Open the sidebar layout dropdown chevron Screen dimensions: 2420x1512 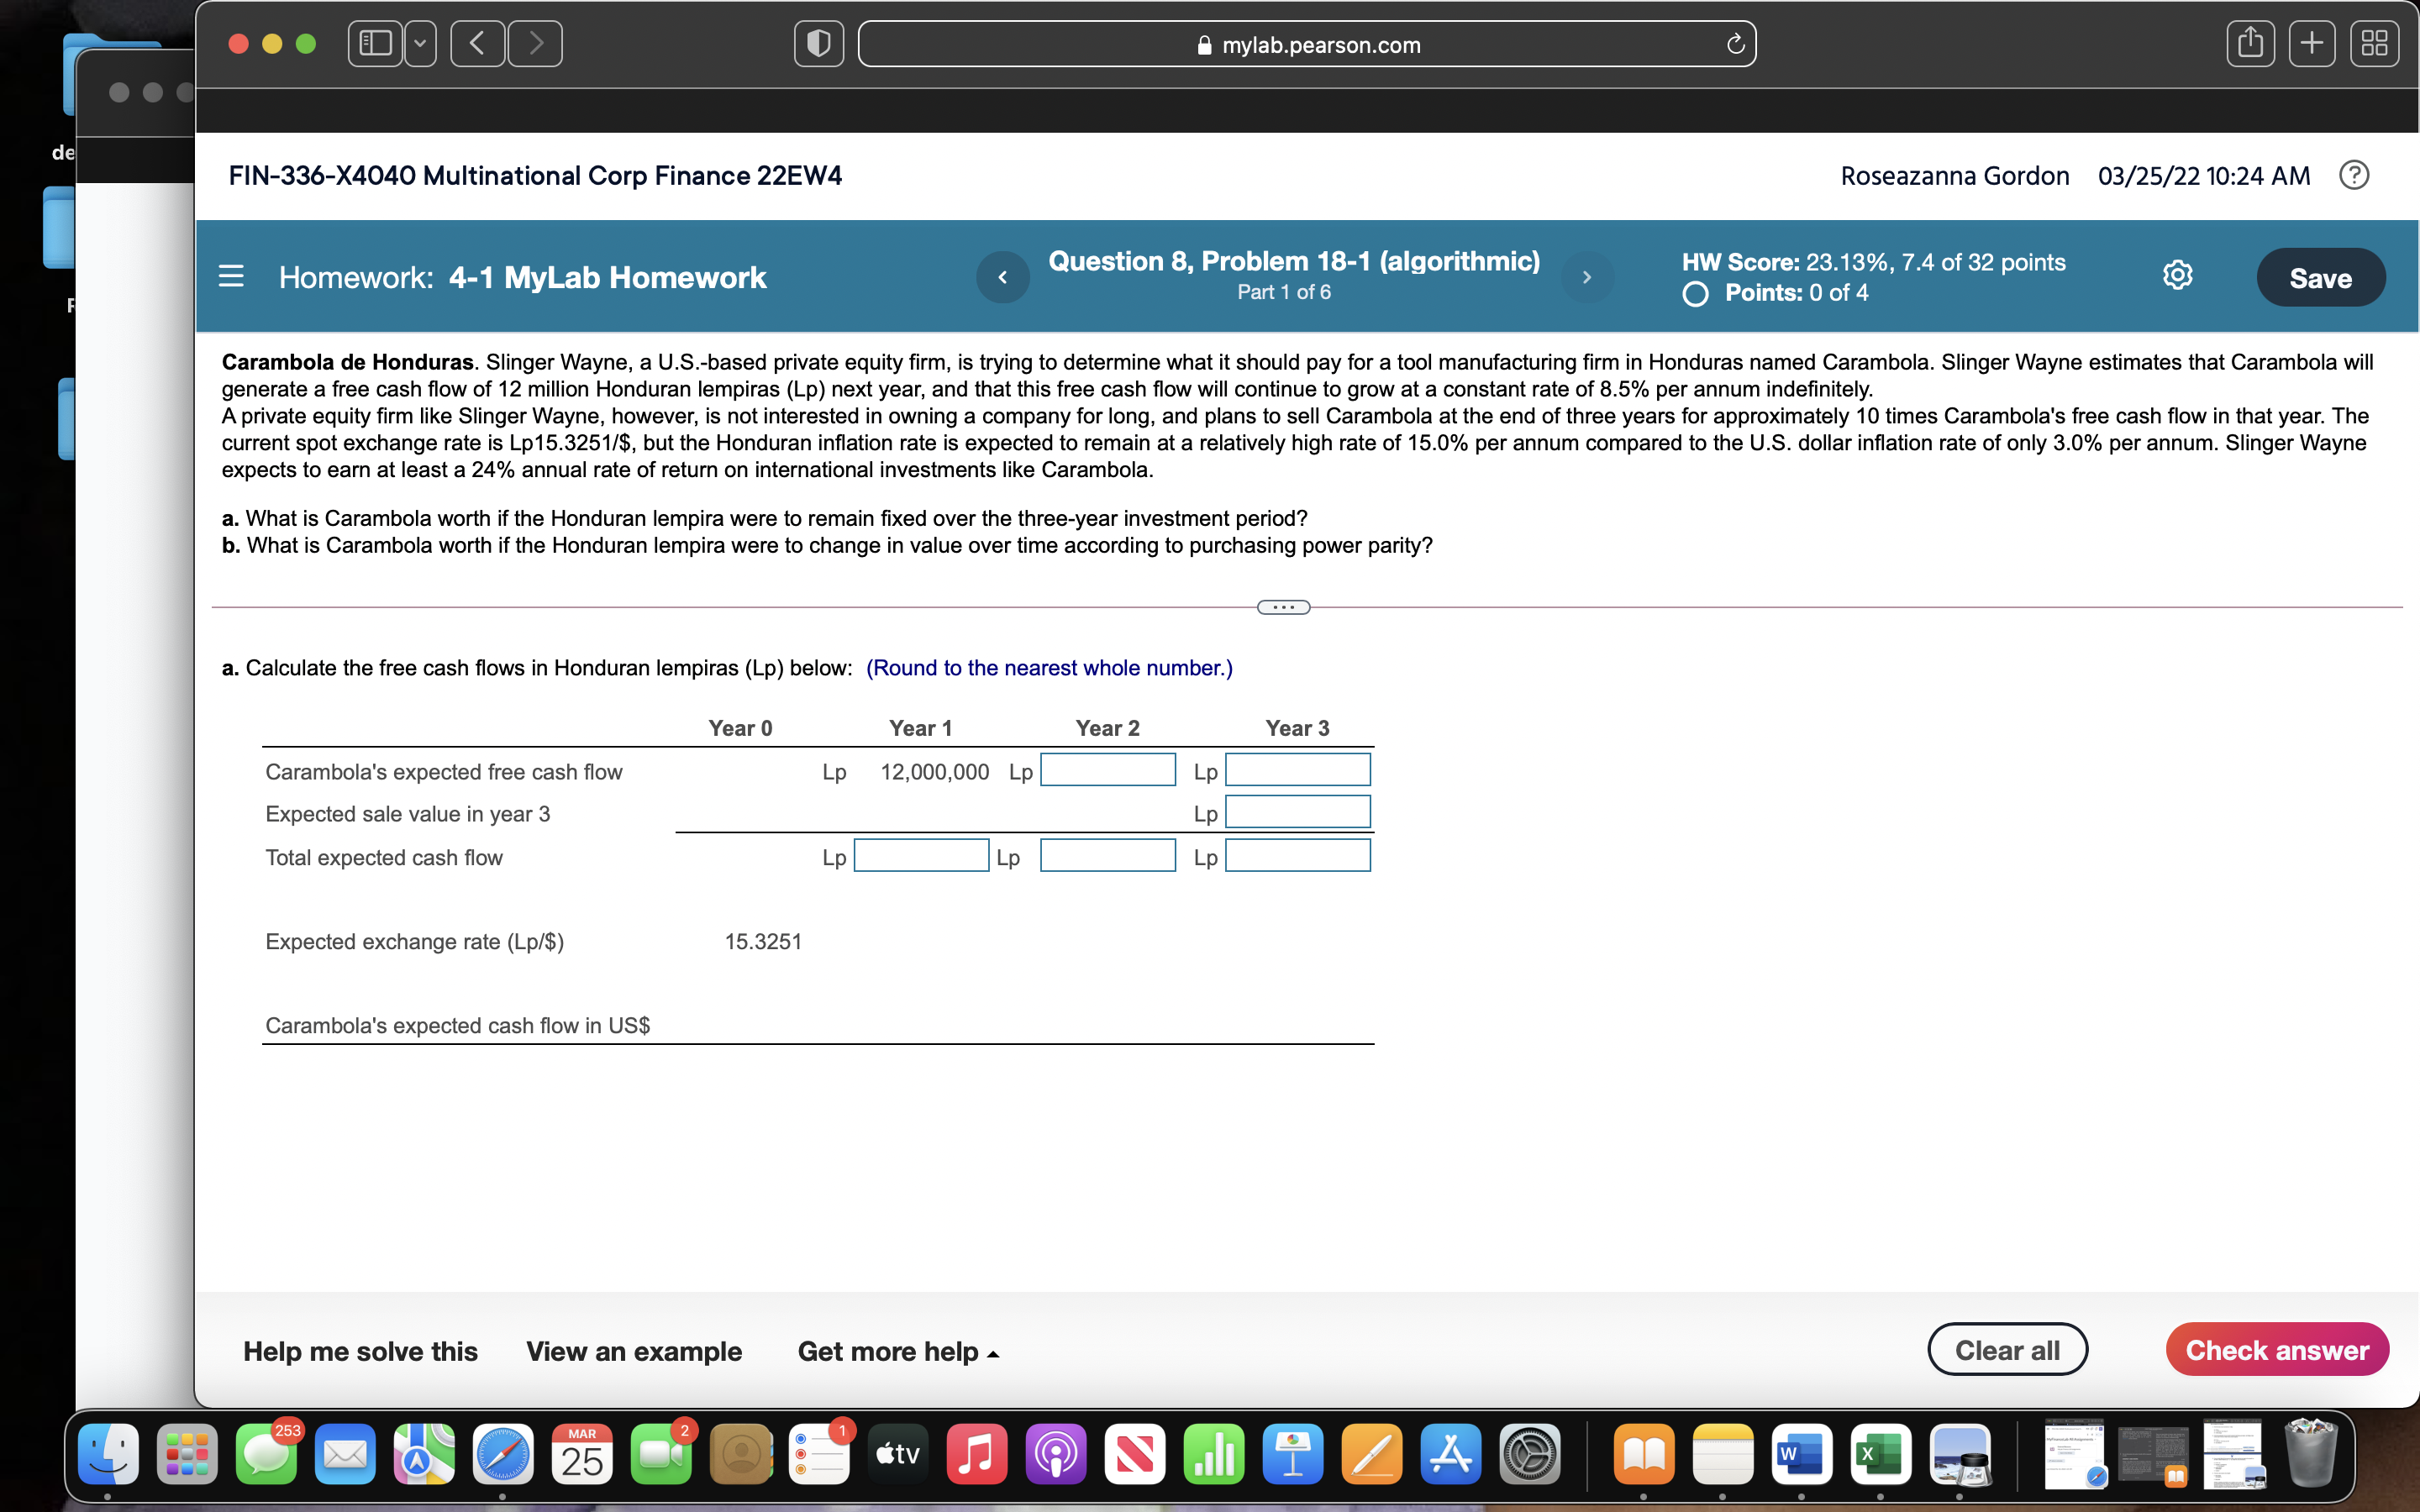point(420,43)
